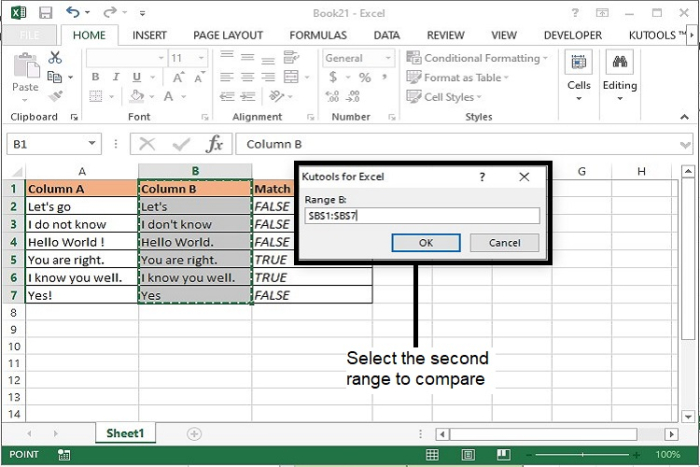Open the DATA ribbon tab
Image resolution: width=700 pixels, height=467 pixels.
point(387,35)
